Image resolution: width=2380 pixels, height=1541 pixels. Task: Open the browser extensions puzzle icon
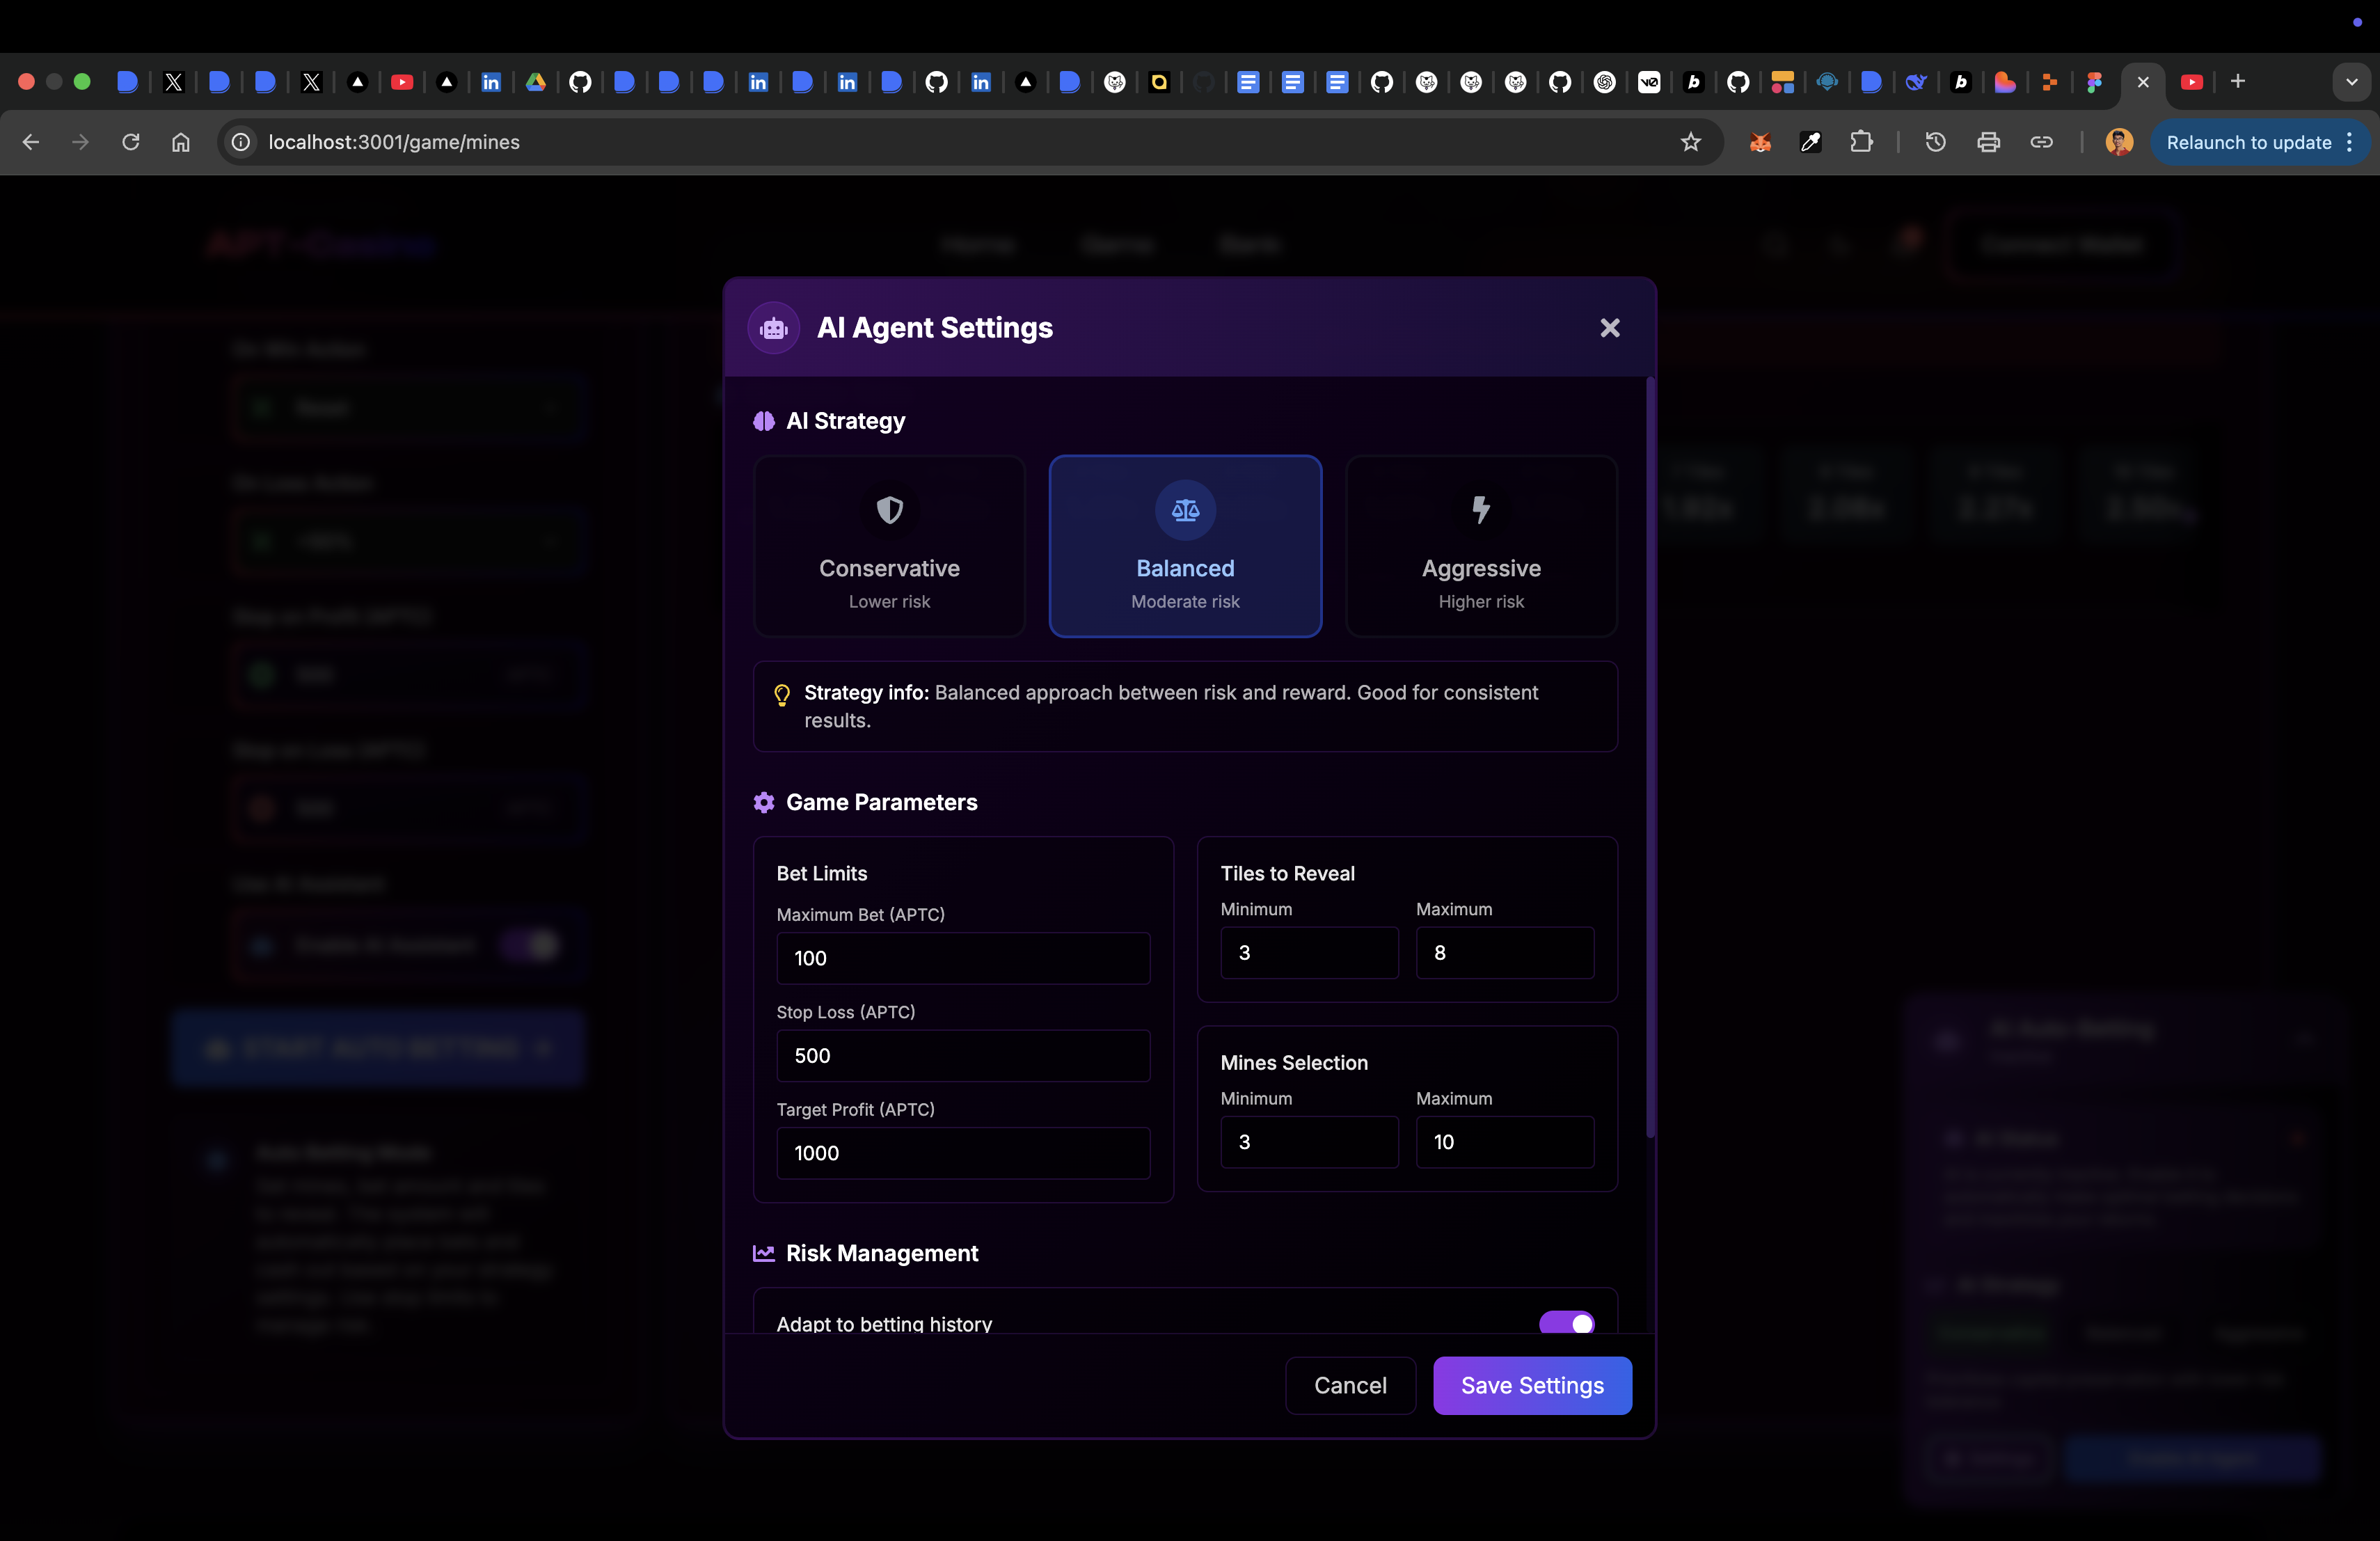[1861, 142]
